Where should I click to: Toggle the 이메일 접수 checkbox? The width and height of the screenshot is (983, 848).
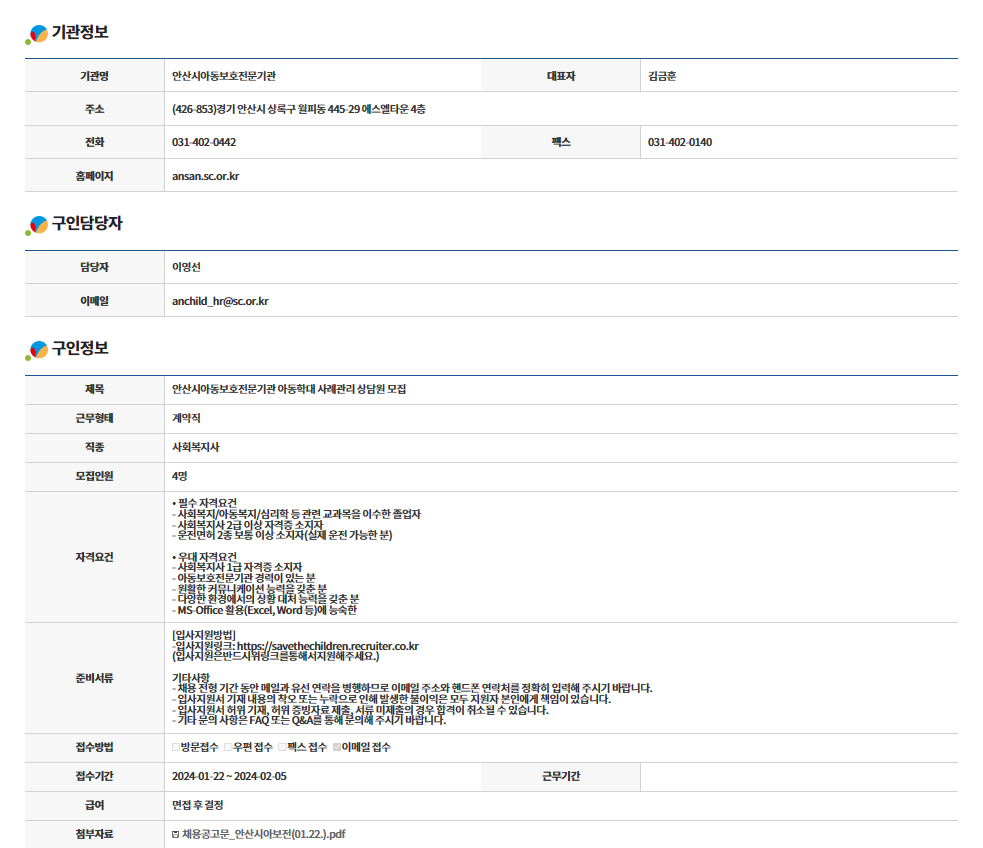point(337,747)
